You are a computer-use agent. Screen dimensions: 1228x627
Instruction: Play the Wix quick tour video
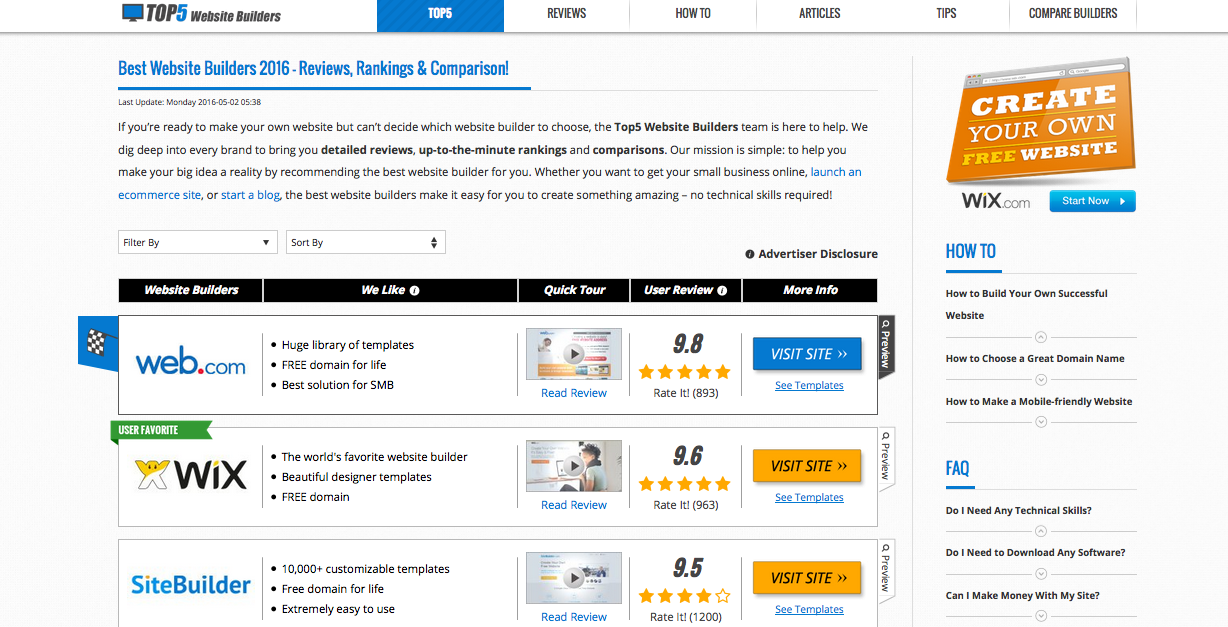click(574, 466)
